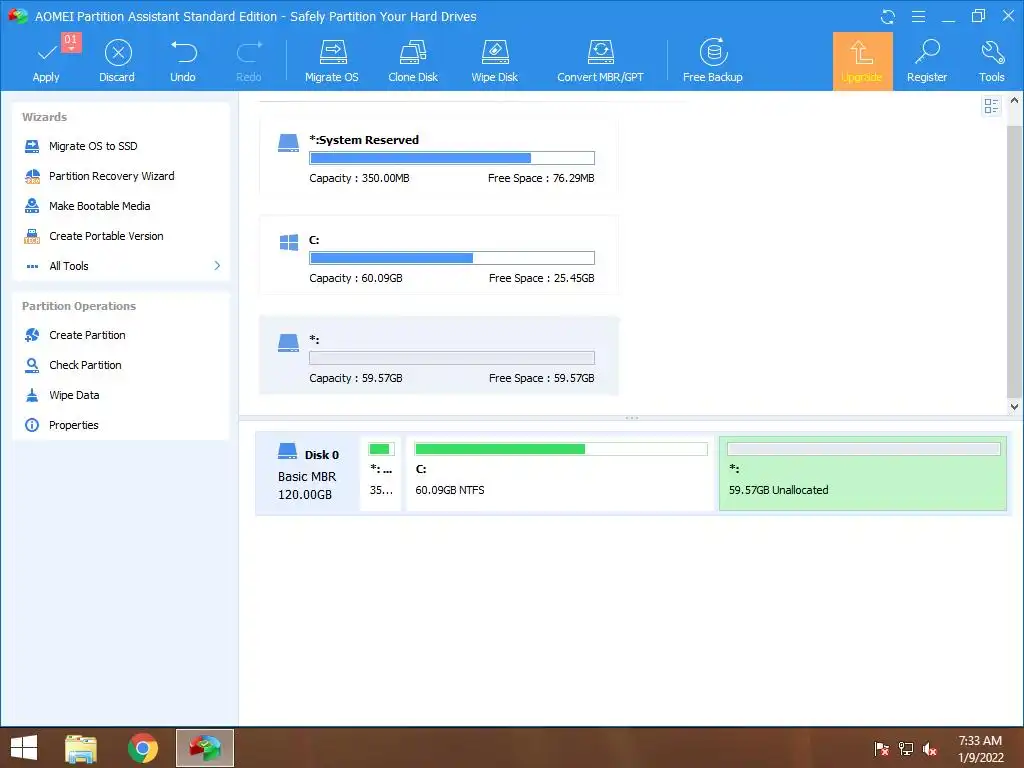Image resolution: width=1024 pixels, height=768 pixels.
Task: Undo the last operation
Action: pos(183,61)
